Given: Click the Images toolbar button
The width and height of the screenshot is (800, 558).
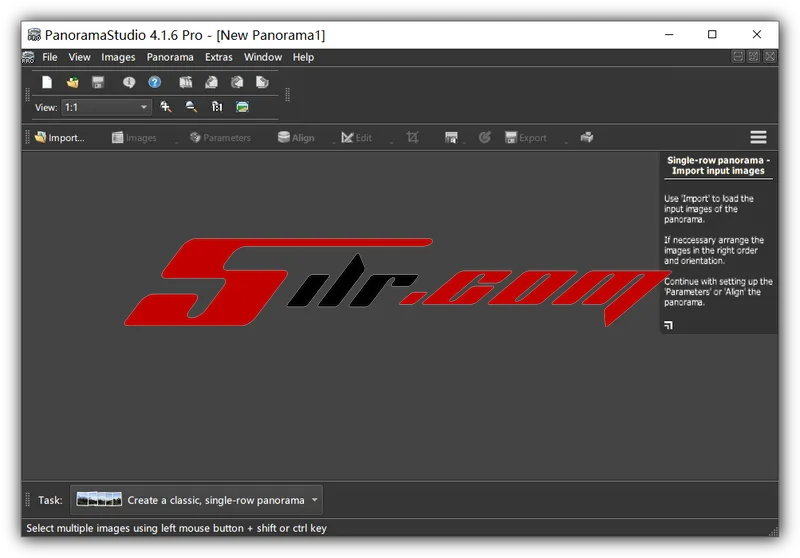Looking at the screenshot, I should (x=134, y=137).
